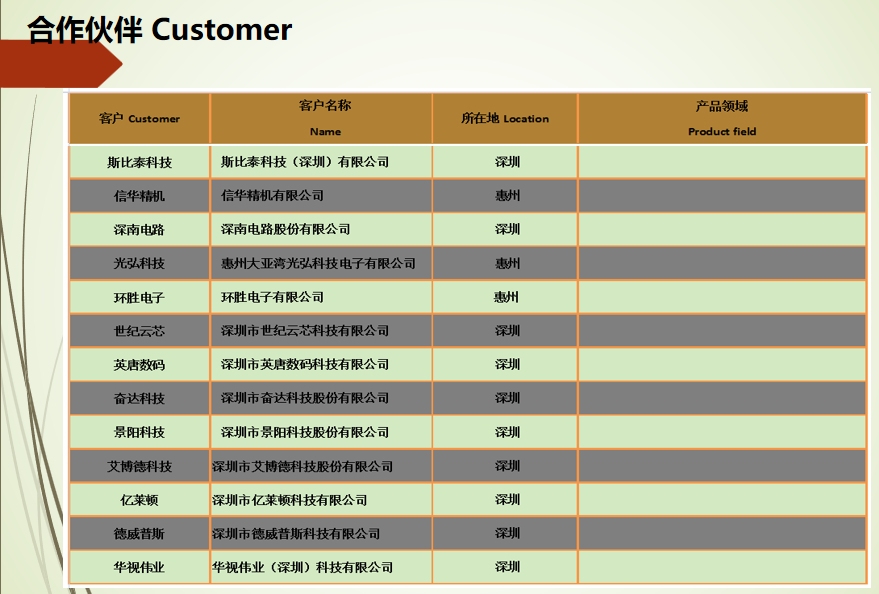Viewport: 879px width, 594px height.
Task: Click 深圳 location in 艾博德科技 row
Action: coord(507,466)
